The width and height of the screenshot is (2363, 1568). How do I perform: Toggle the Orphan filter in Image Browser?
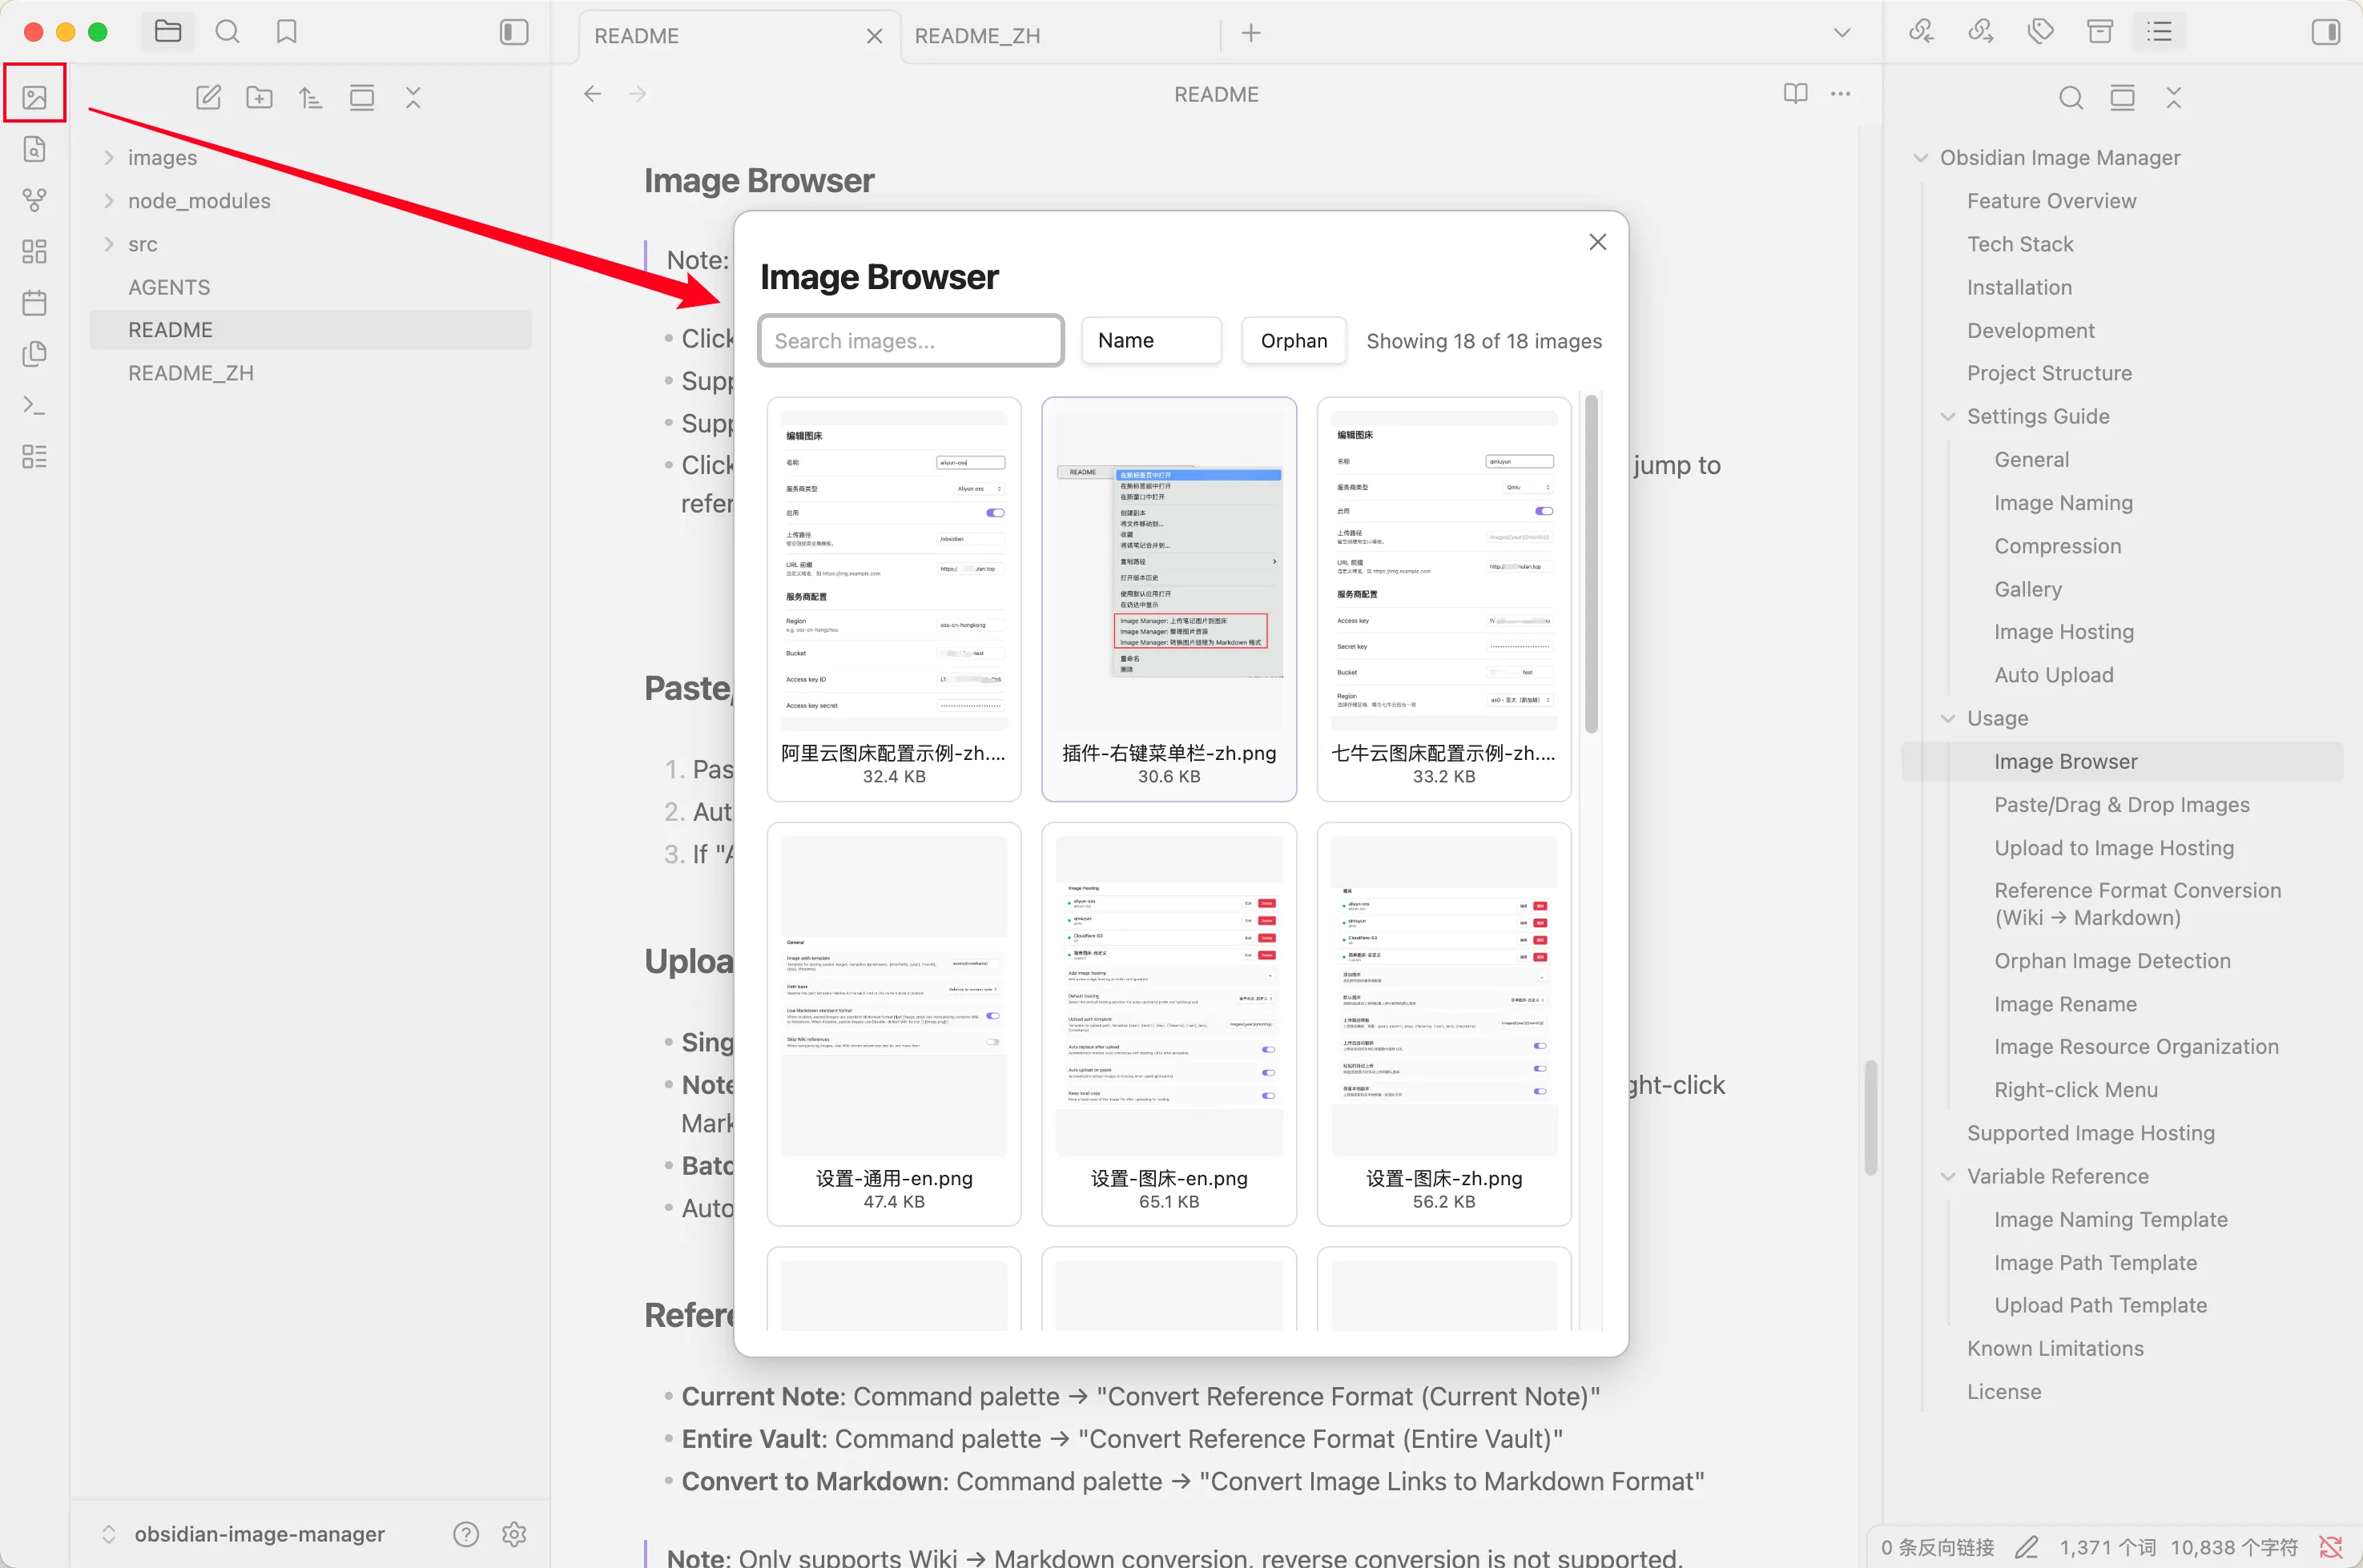coord(1294,341)
